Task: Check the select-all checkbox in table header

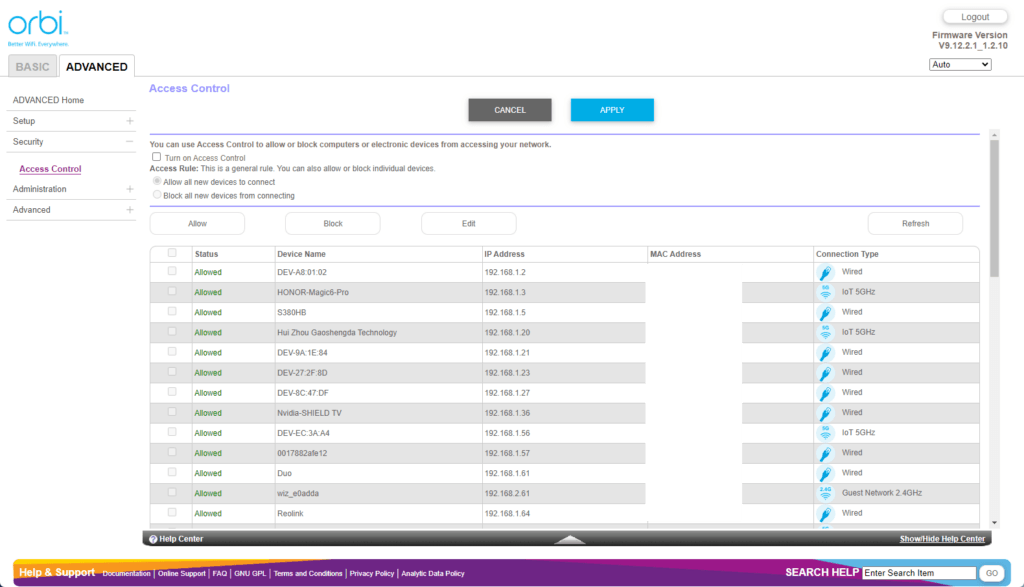Action: 172,253
